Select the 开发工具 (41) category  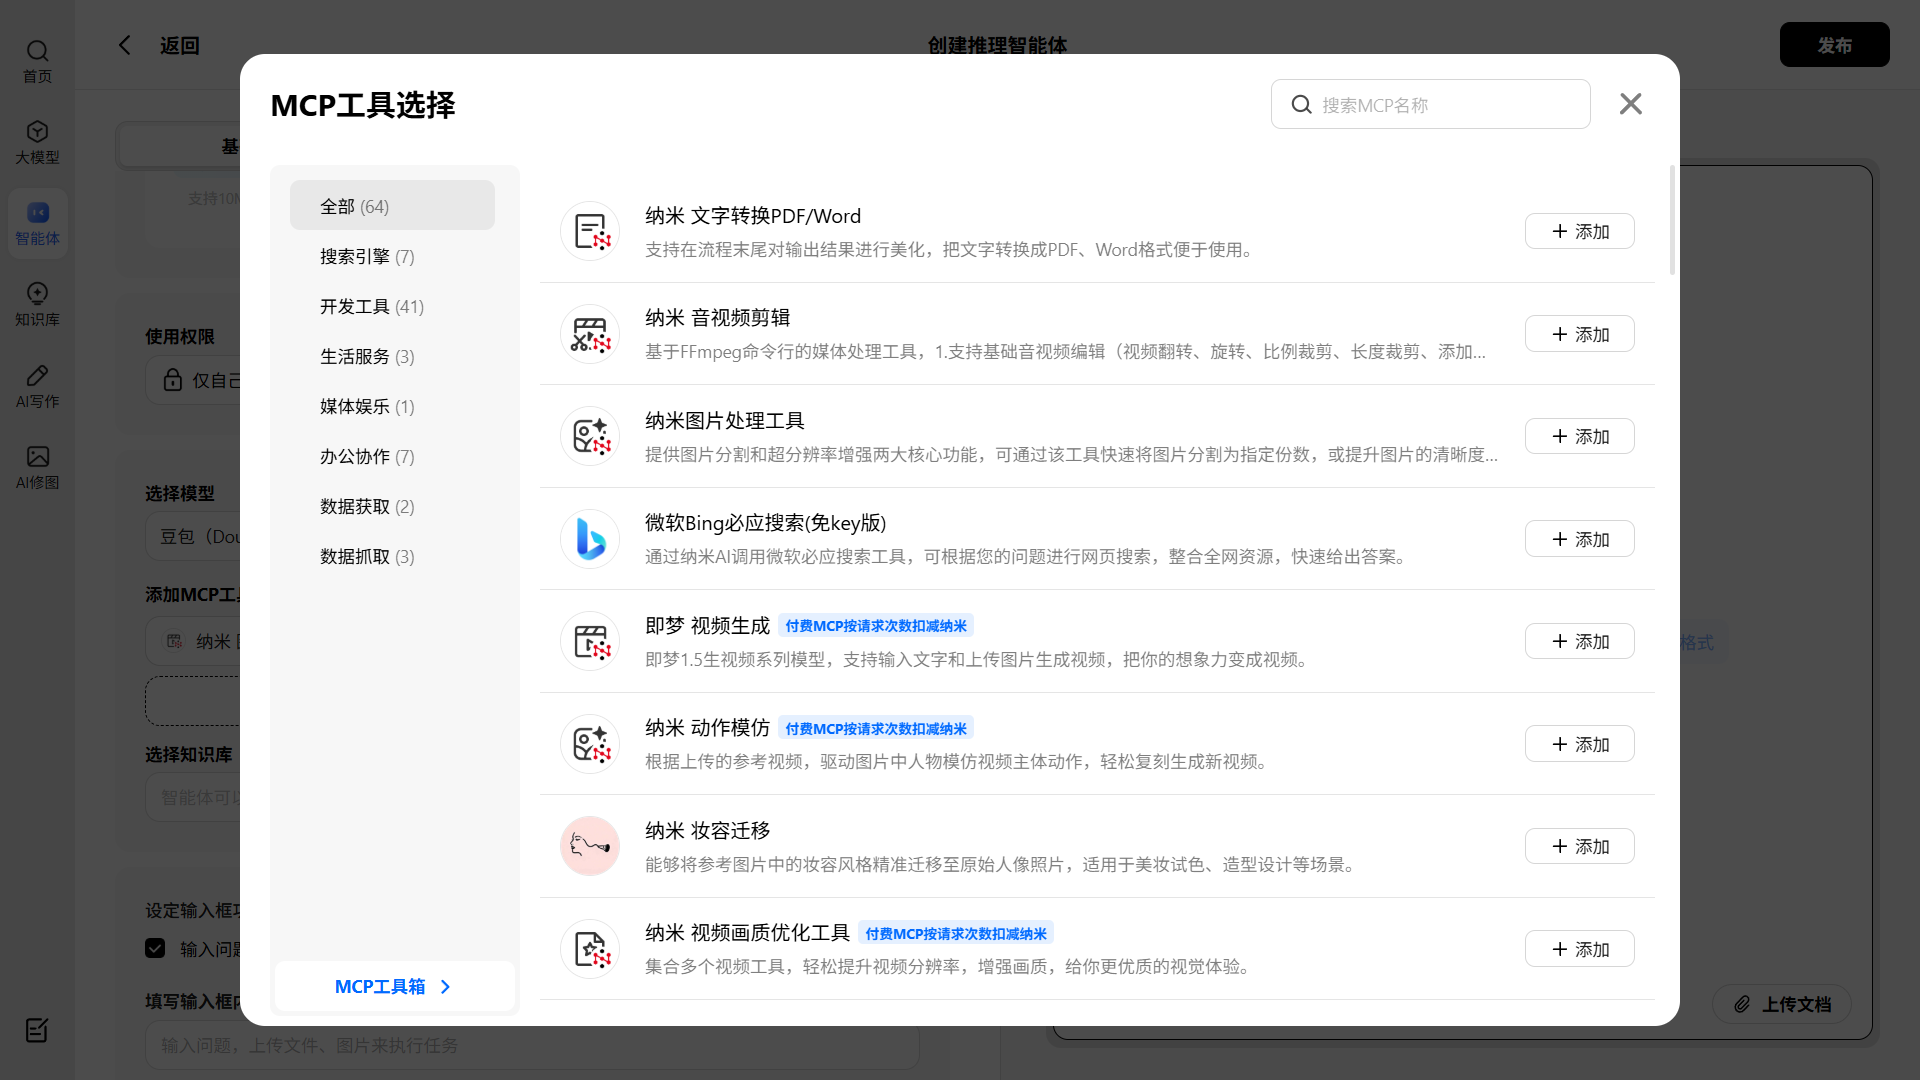[371, 307]
